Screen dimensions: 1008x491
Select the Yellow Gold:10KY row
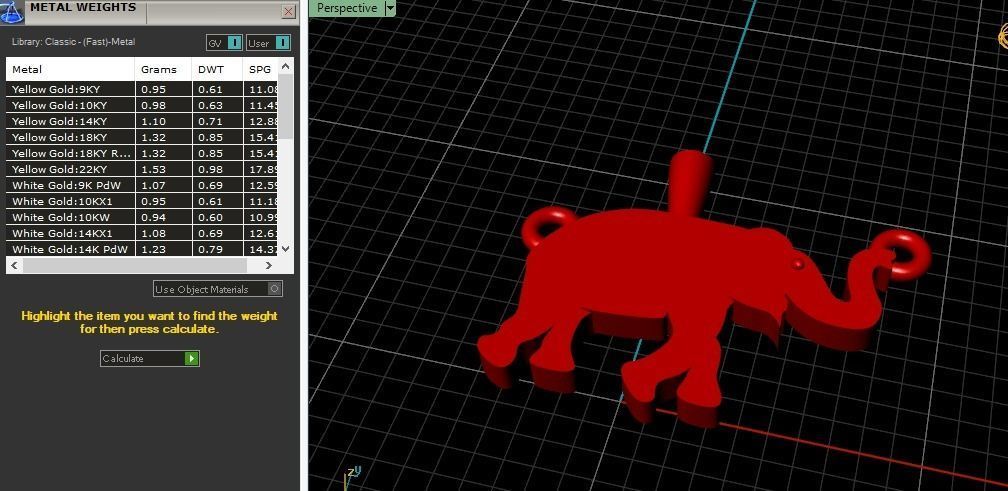pos(143,105)
